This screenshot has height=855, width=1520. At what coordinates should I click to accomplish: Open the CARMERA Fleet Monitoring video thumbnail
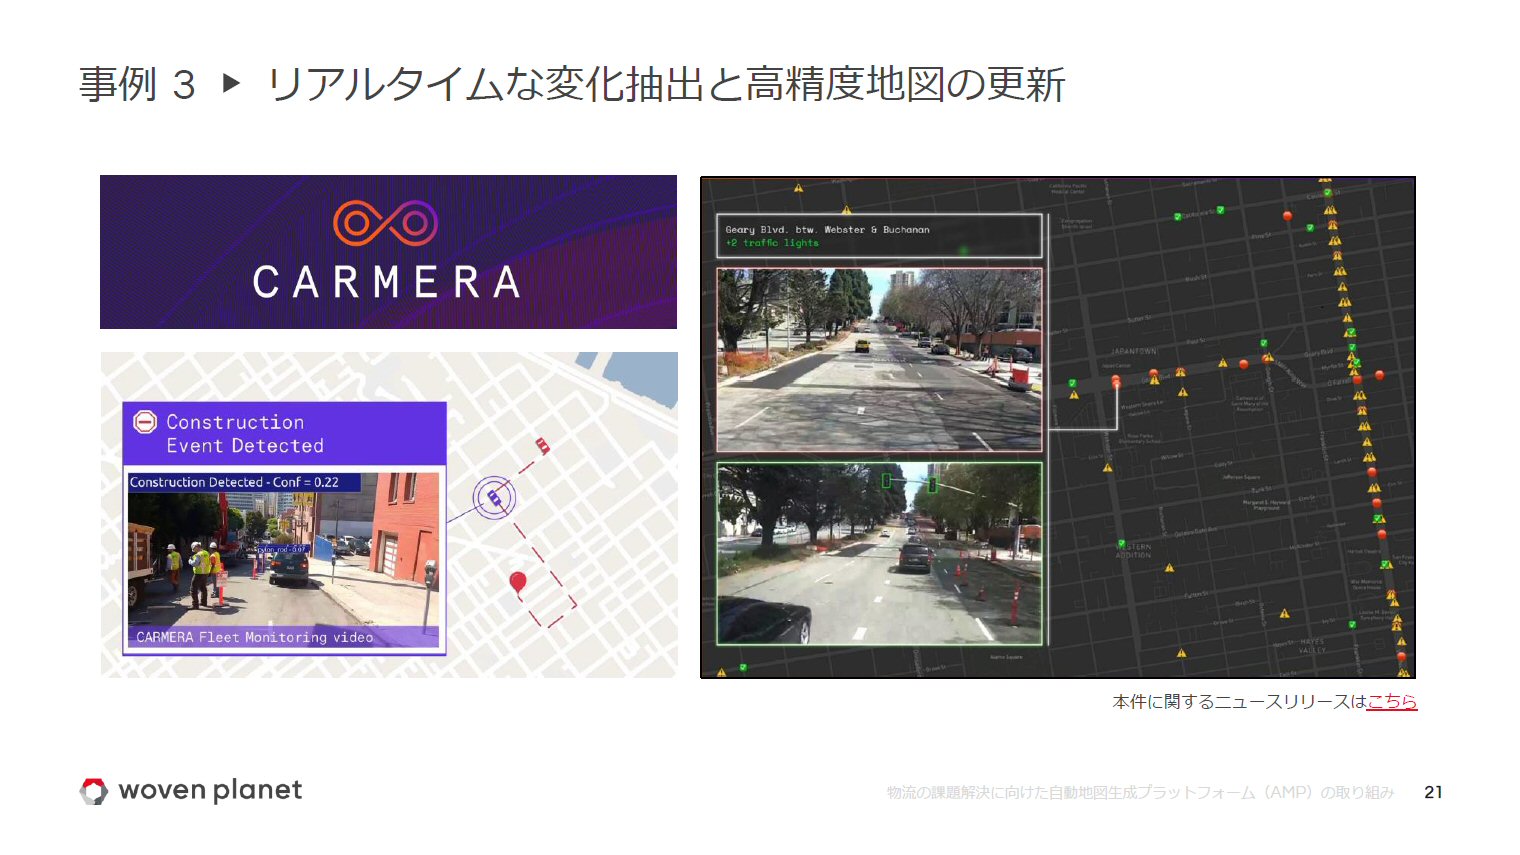coord(283,560)
